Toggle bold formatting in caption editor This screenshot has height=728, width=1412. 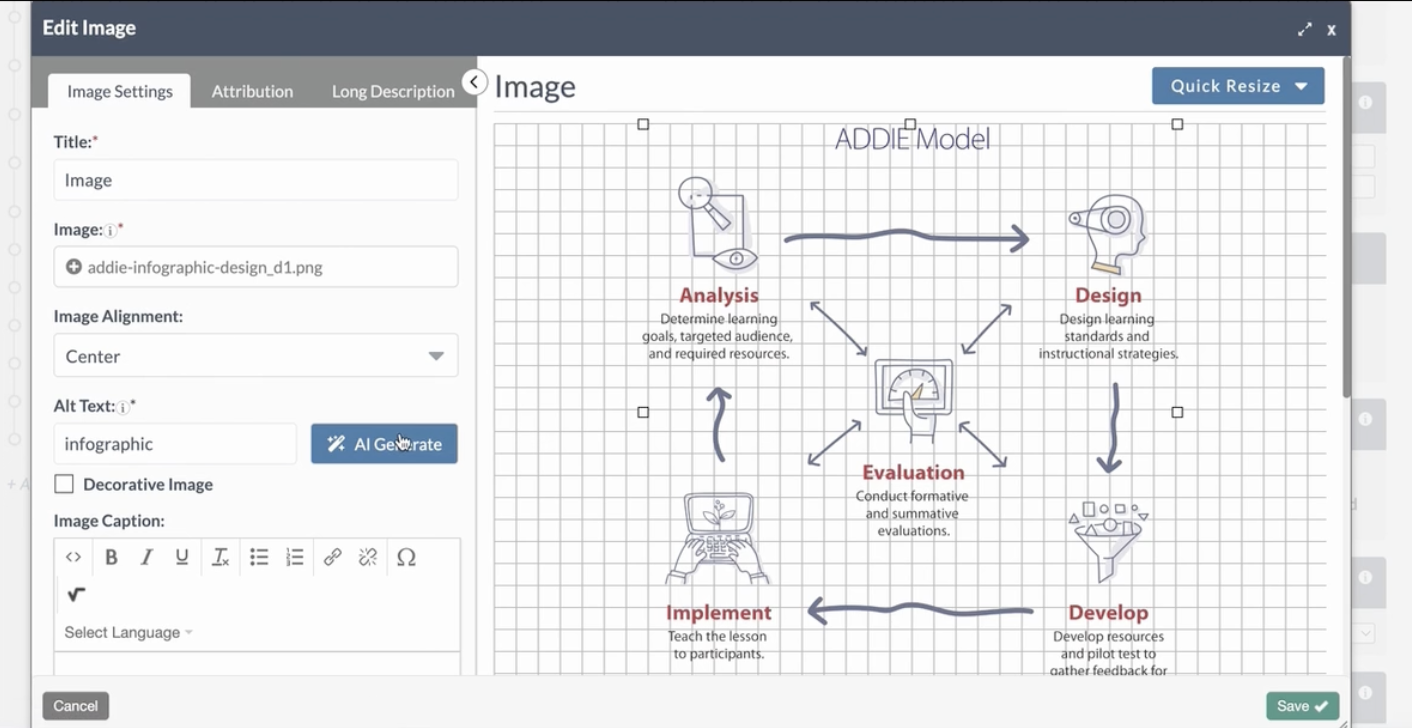click(111, 558)
